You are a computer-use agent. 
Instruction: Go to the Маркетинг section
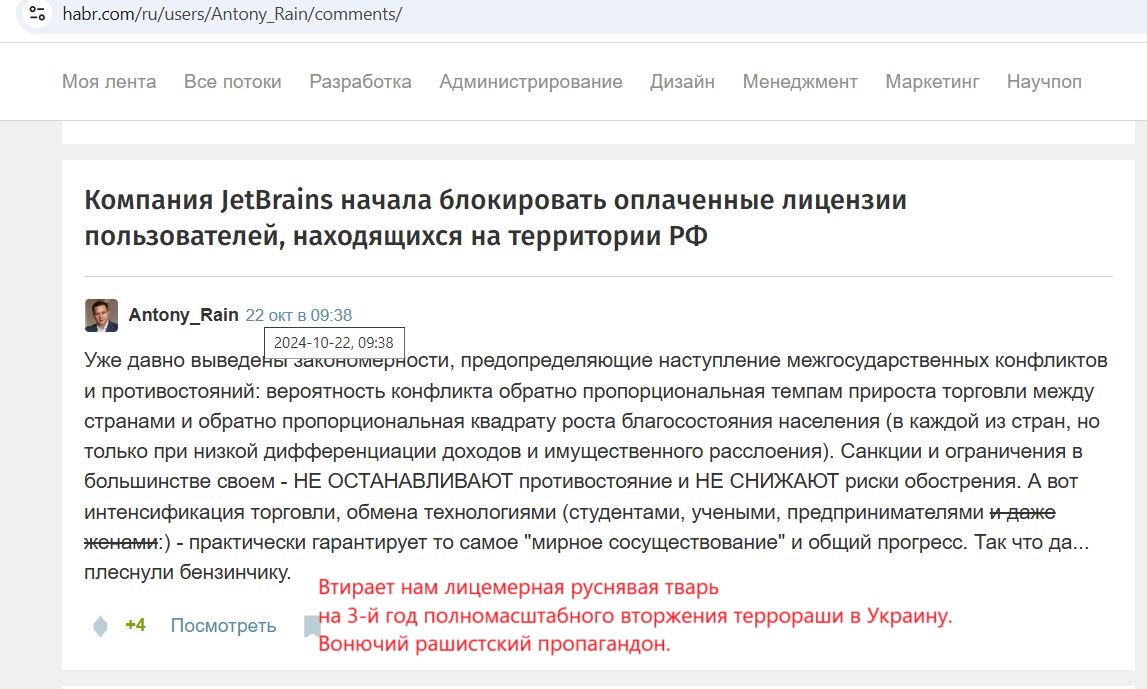tap(932, 82)
